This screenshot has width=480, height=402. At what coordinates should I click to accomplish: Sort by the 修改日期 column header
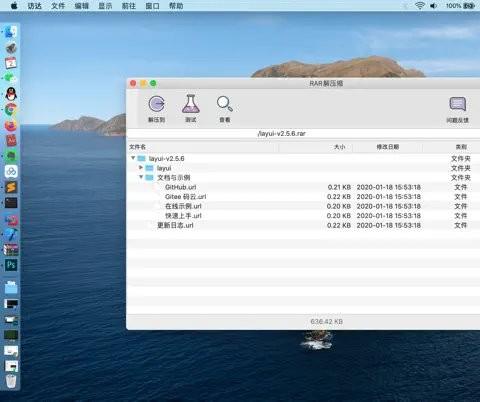[x=388, y=147]
